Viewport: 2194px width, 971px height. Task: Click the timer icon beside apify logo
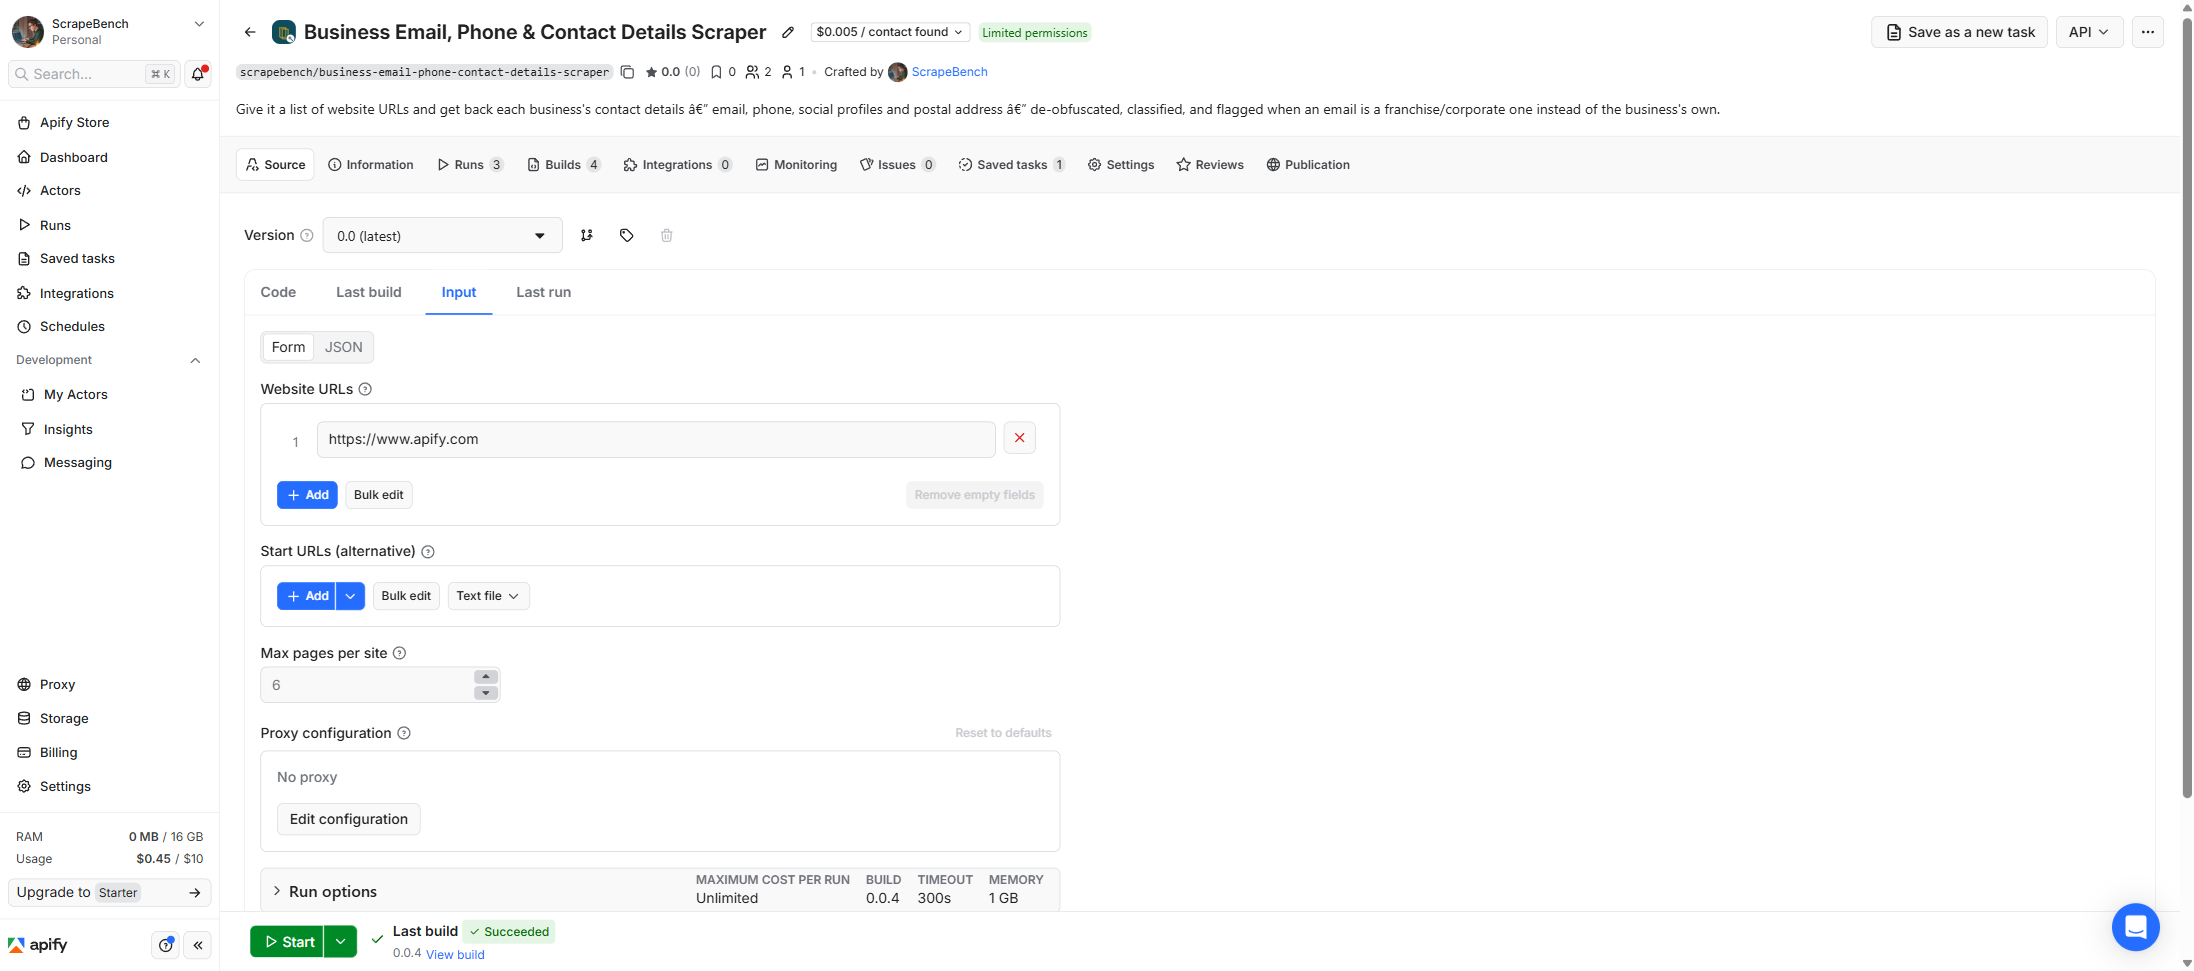[x=166, y=945]
